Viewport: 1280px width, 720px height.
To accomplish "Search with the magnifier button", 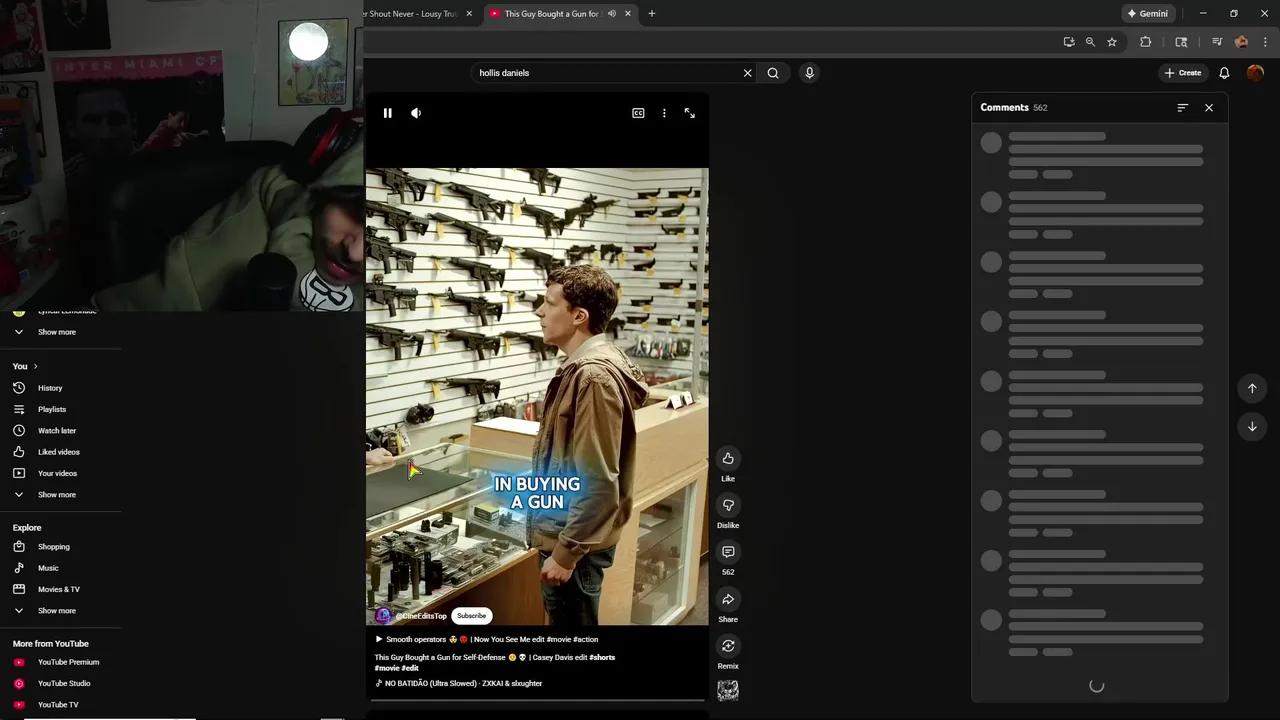I will click(x=773, y=73).
